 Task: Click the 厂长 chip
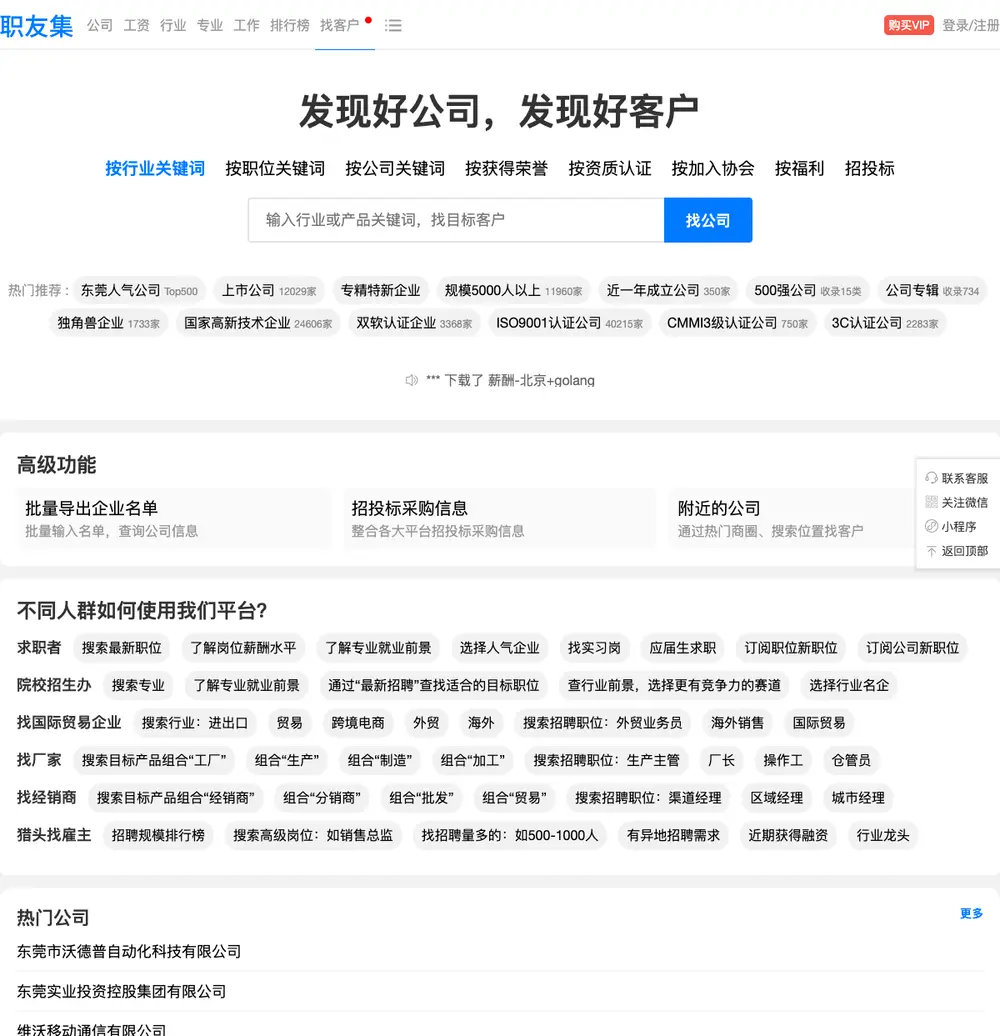point(721,760)
